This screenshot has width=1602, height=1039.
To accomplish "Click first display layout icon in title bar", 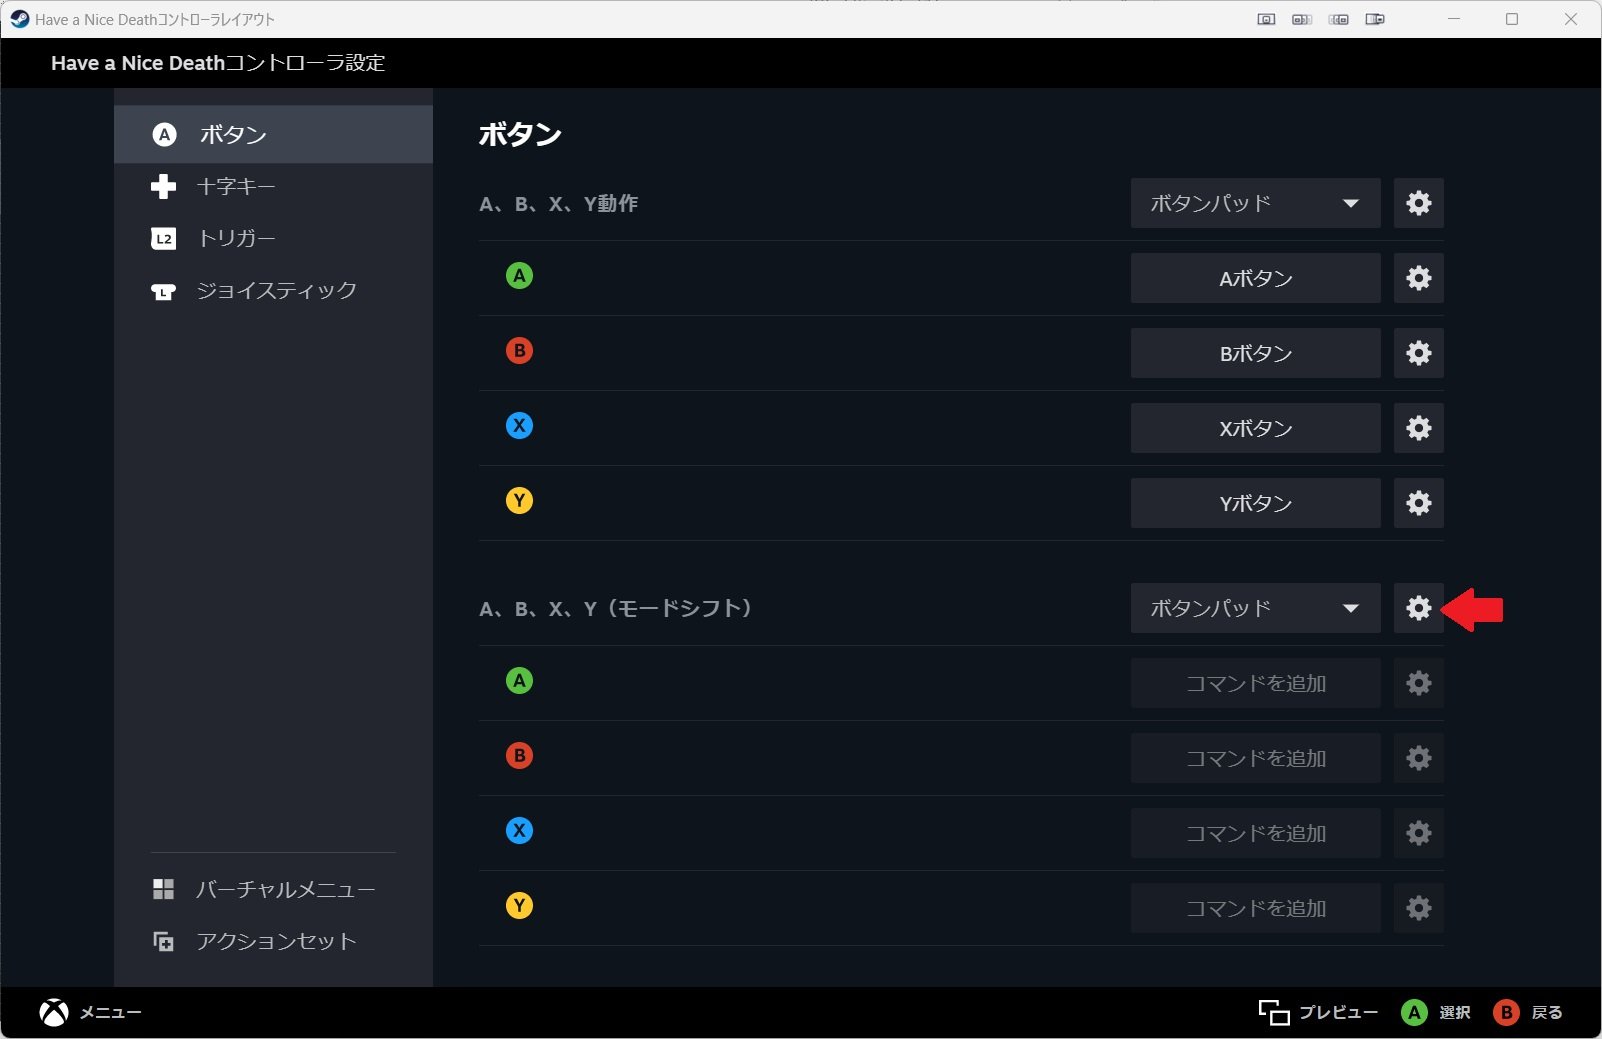I will point(1266,19).
